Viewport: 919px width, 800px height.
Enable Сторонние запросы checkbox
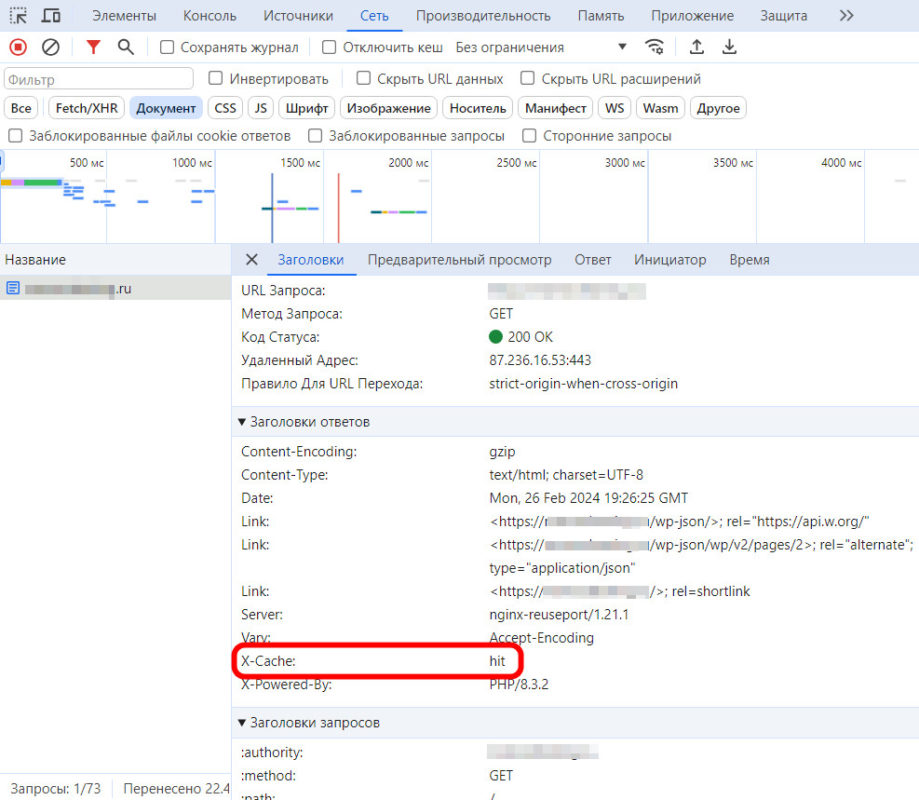coord(529,135)
